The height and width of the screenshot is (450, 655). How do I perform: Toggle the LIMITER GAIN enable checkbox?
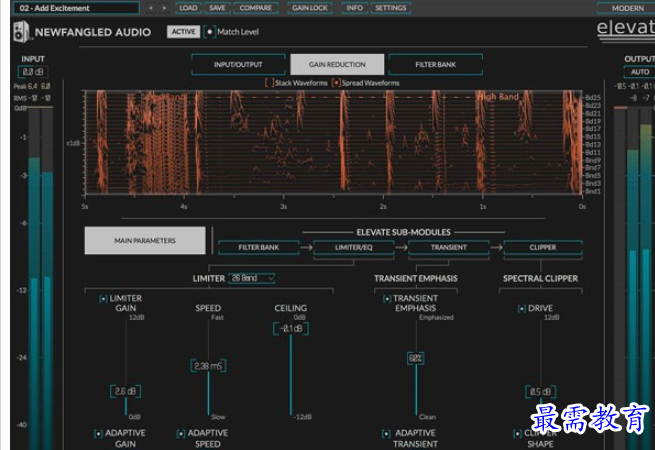coord(103,299)
